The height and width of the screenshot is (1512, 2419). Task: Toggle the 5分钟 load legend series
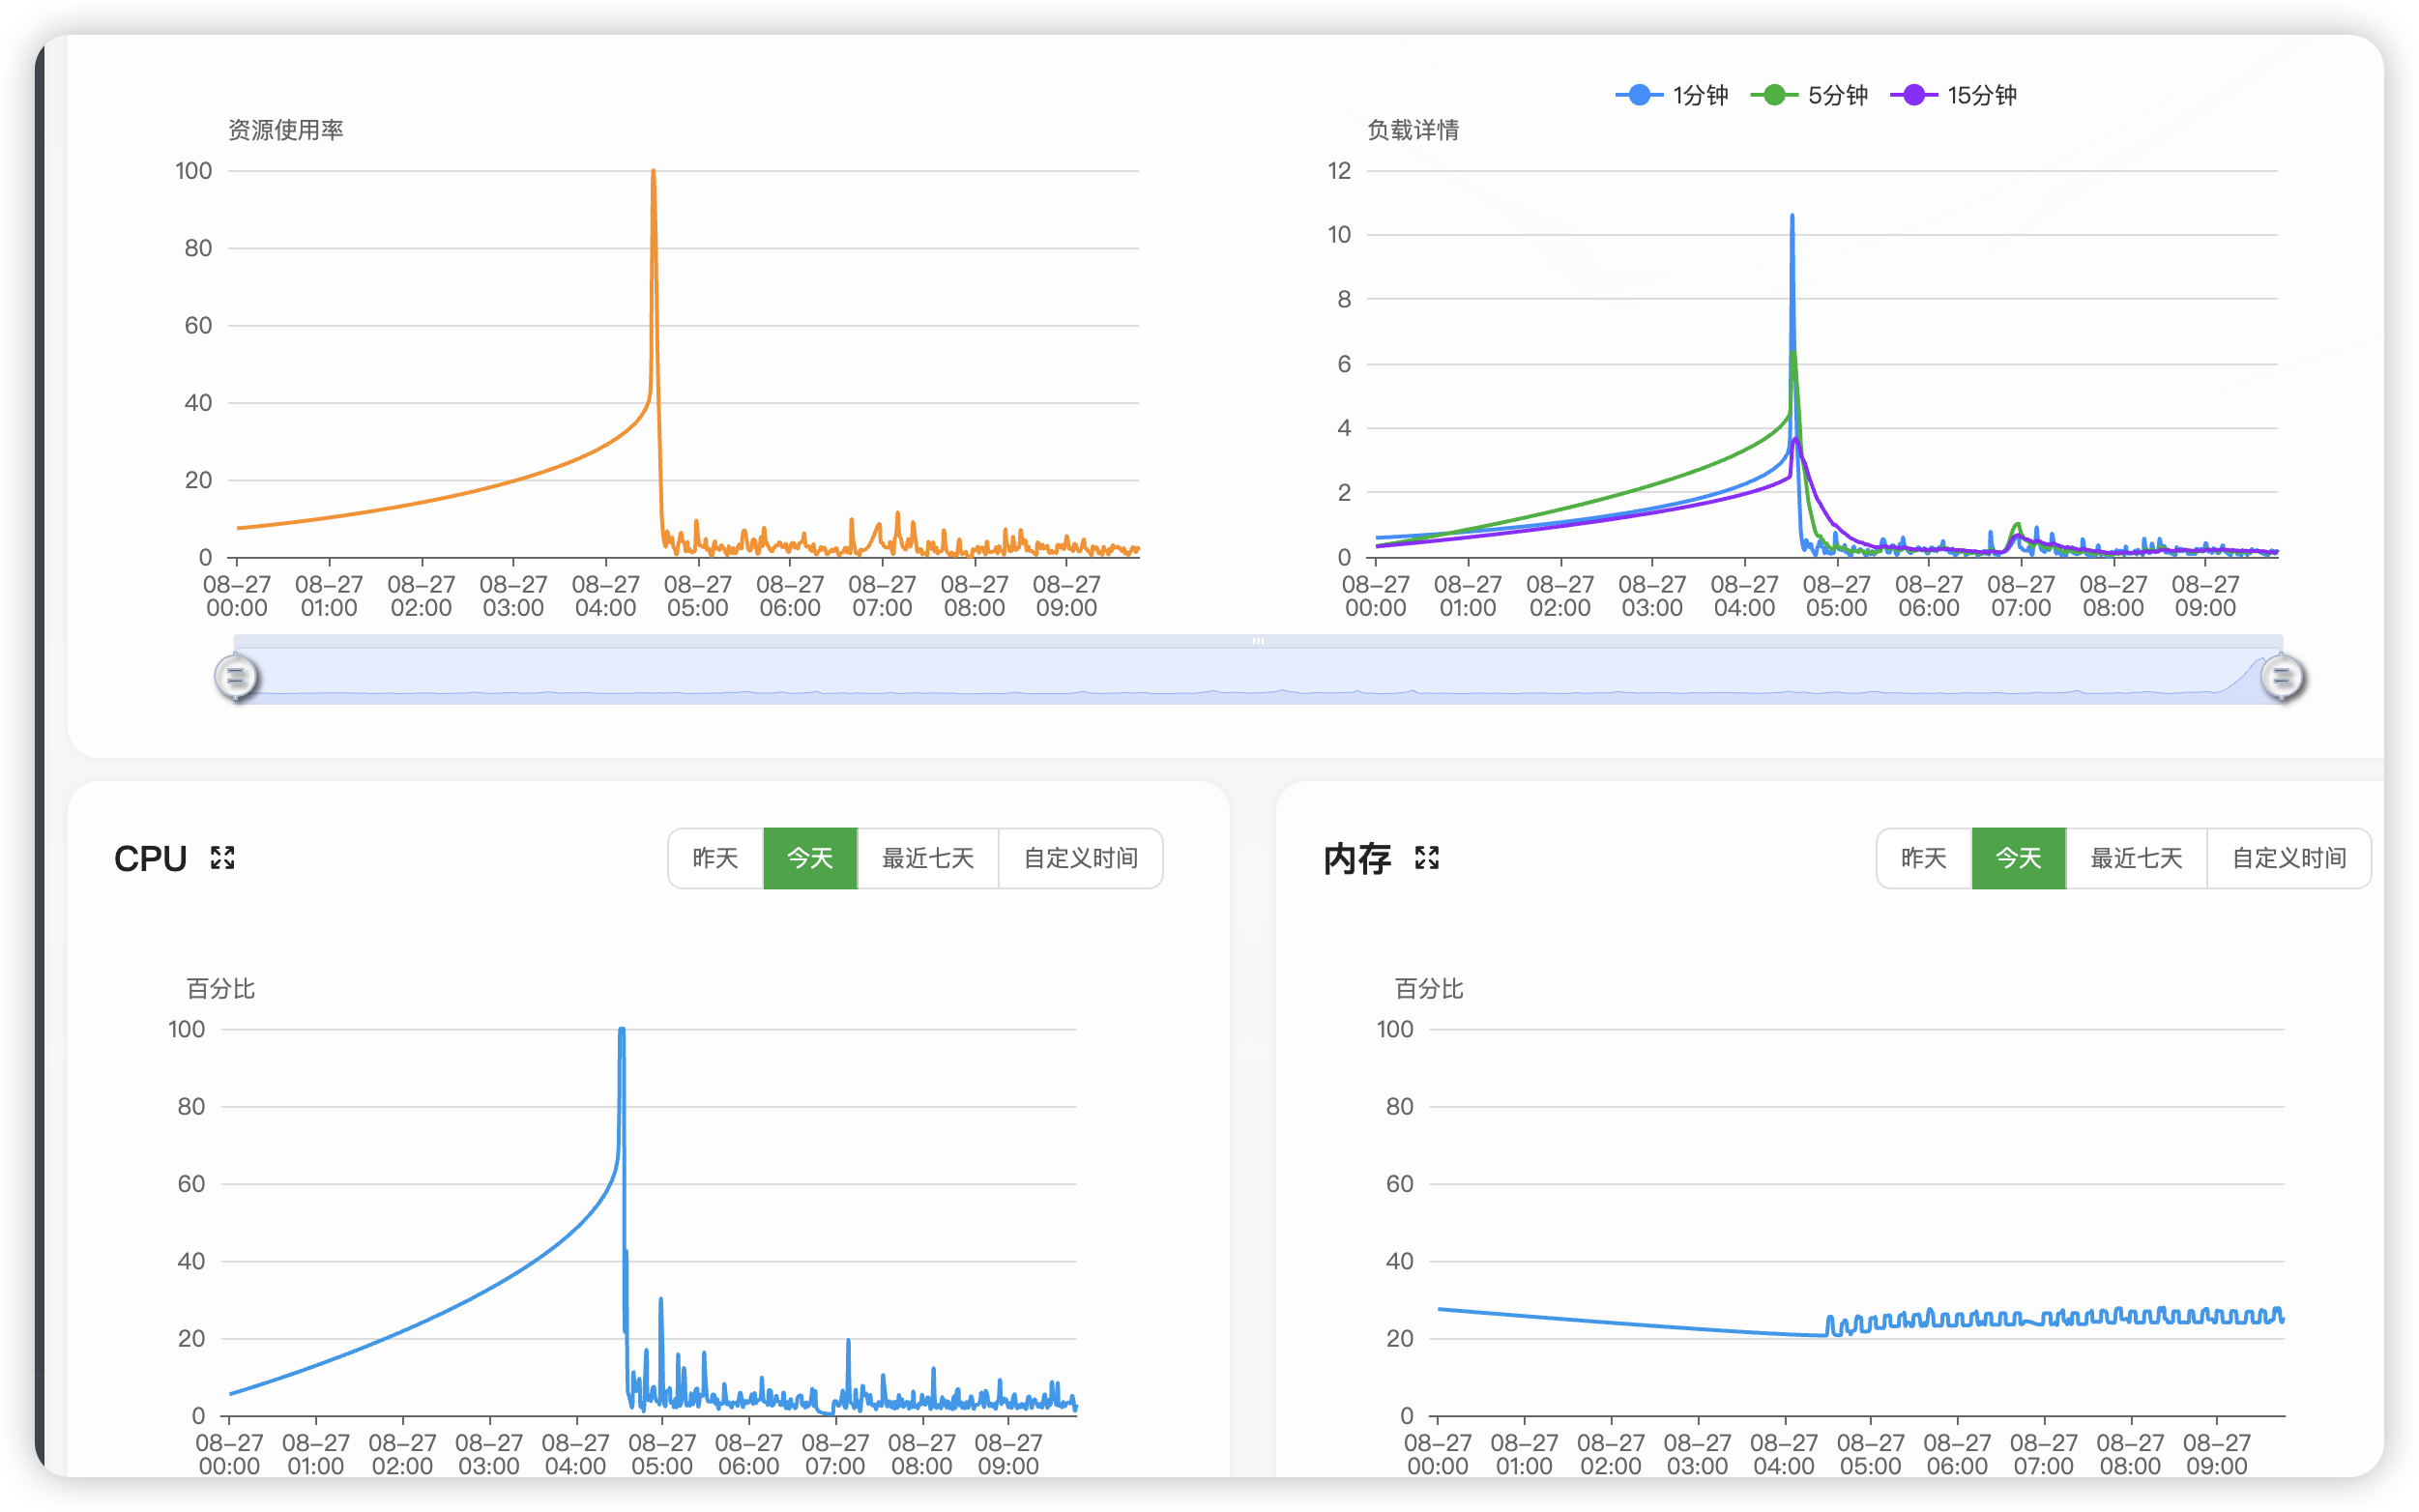point(1808,95)
